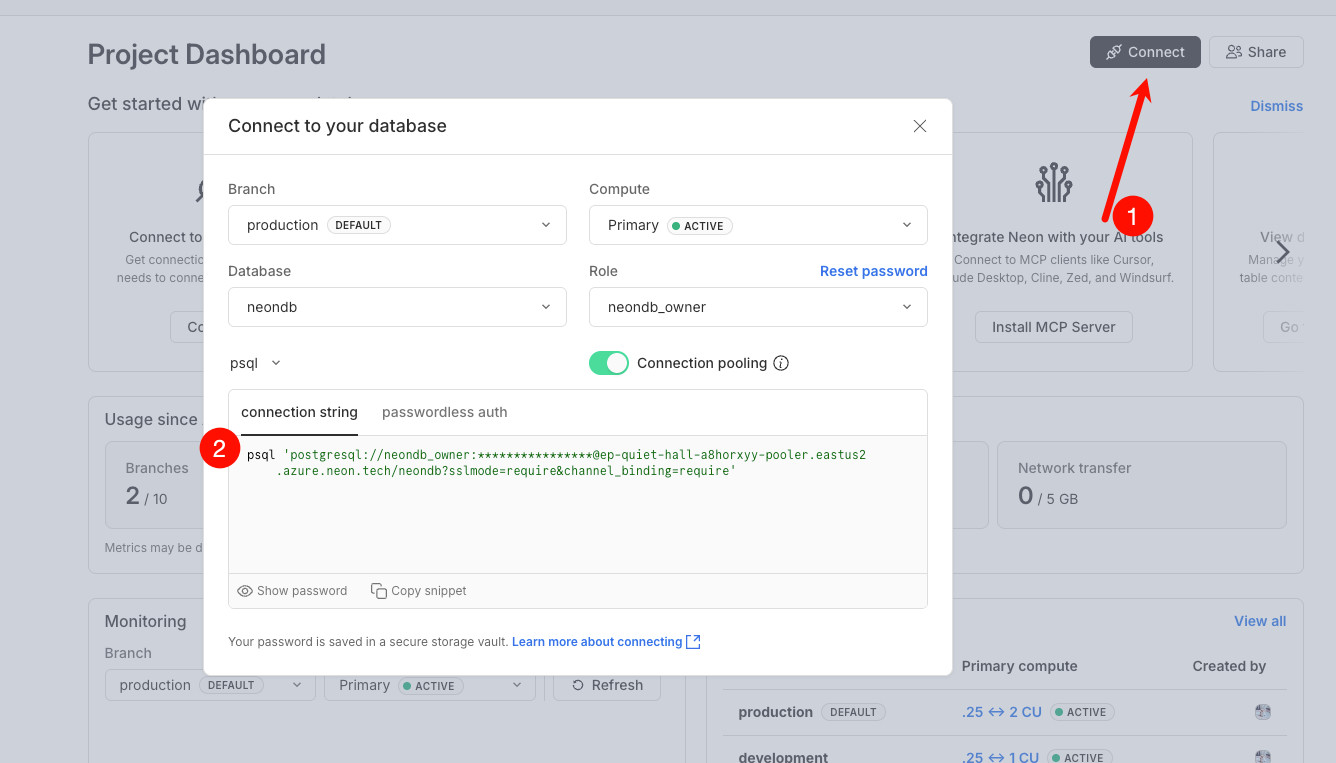Switch to the passwordless auth tab
The width and height of the screenshot is (1336, 763).
445,412
